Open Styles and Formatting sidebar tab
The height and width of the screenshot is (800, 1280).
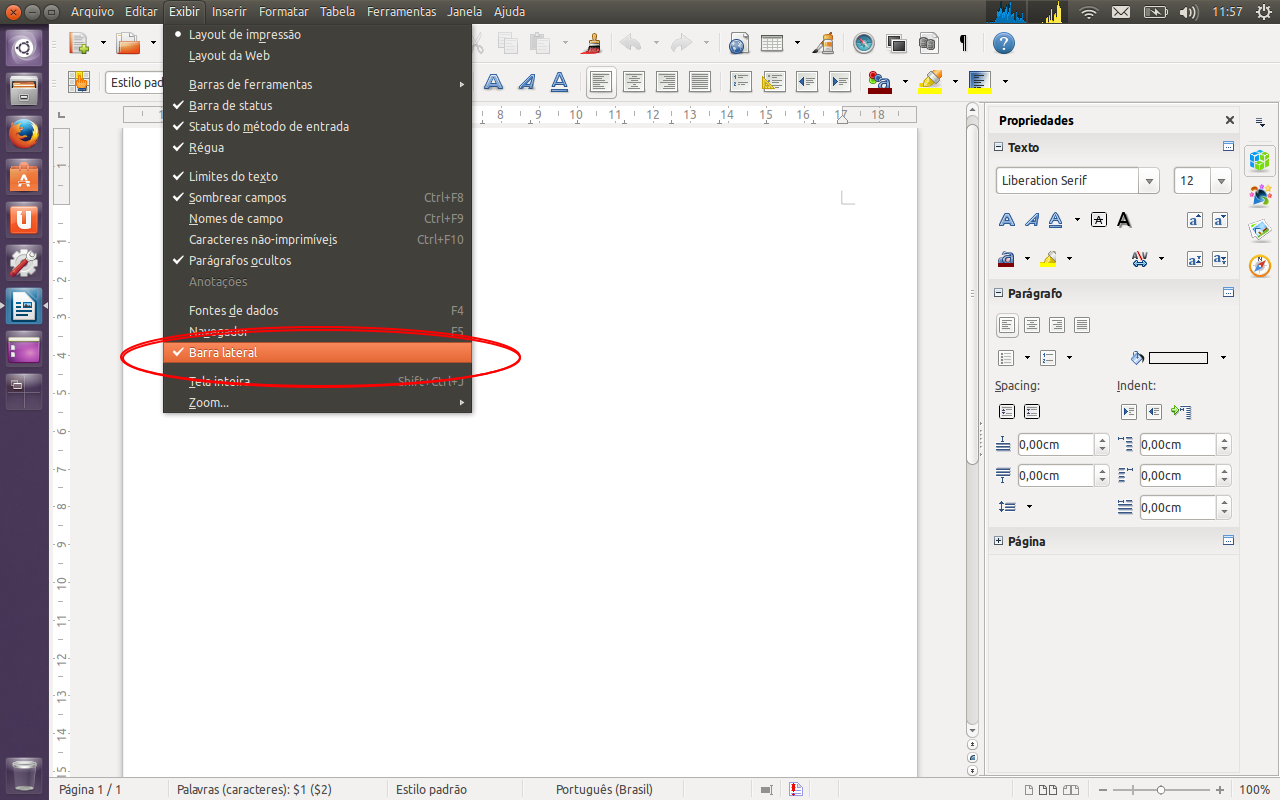(1260, 195)
